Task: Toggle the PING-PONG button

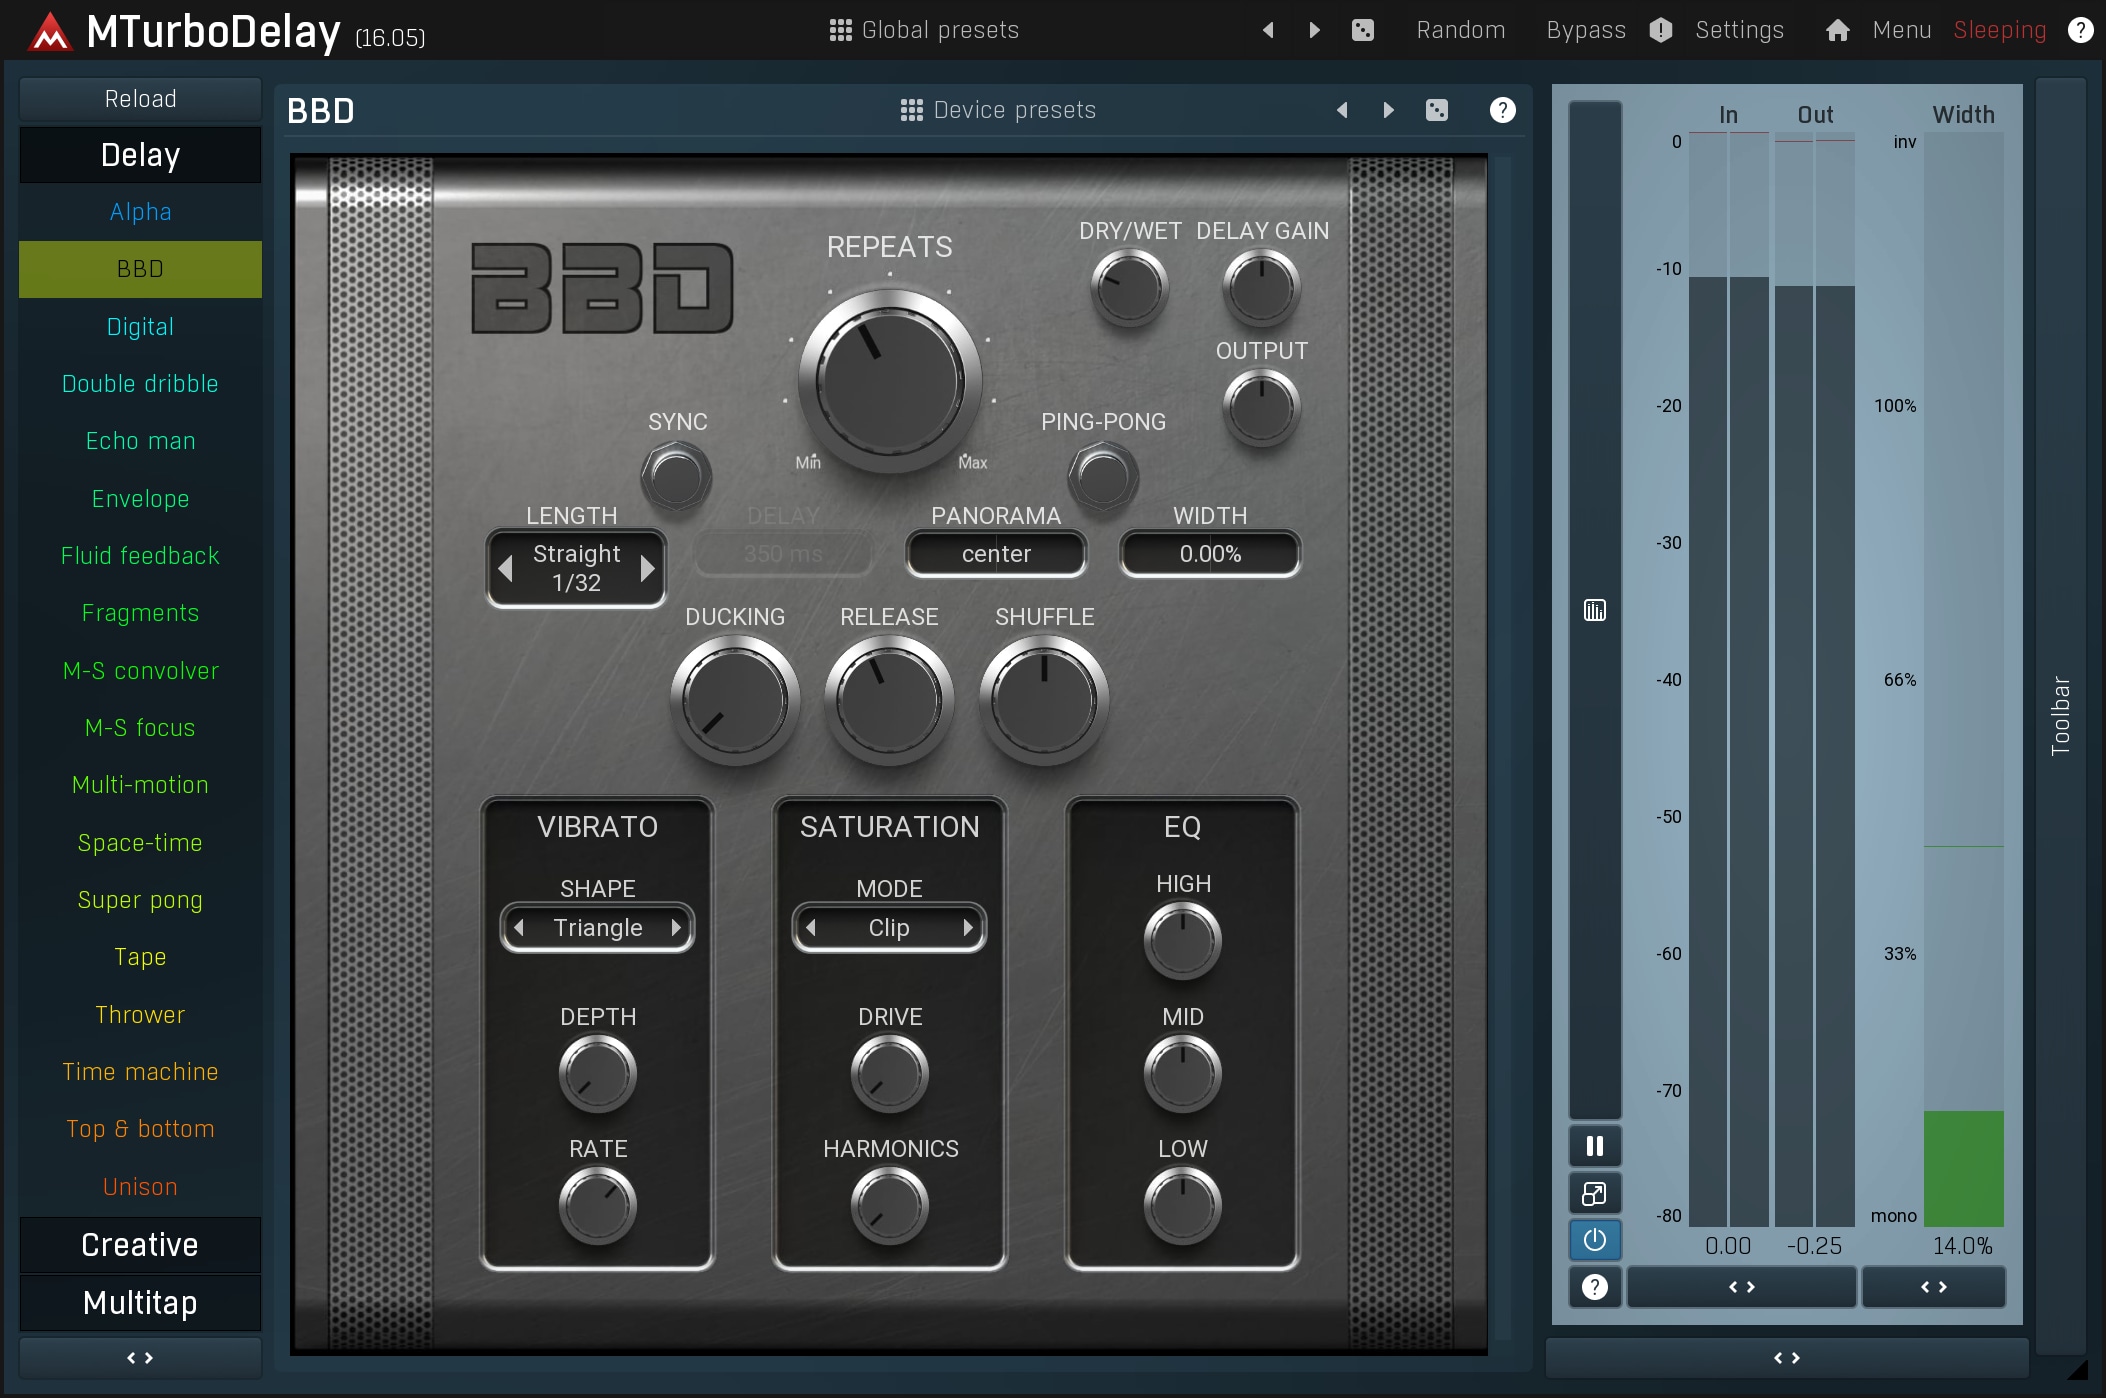Action: point(1103,477)
